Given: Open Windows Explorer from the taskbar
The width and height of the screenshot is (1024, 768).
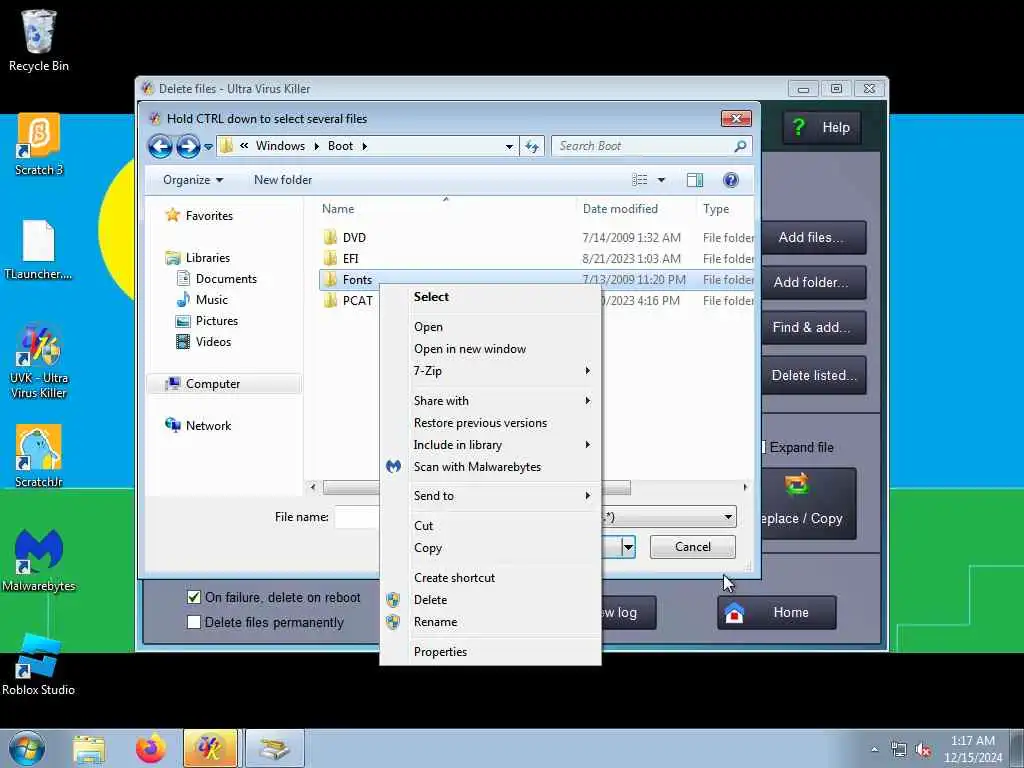Looking at the screenshot, I should [89, 748].
